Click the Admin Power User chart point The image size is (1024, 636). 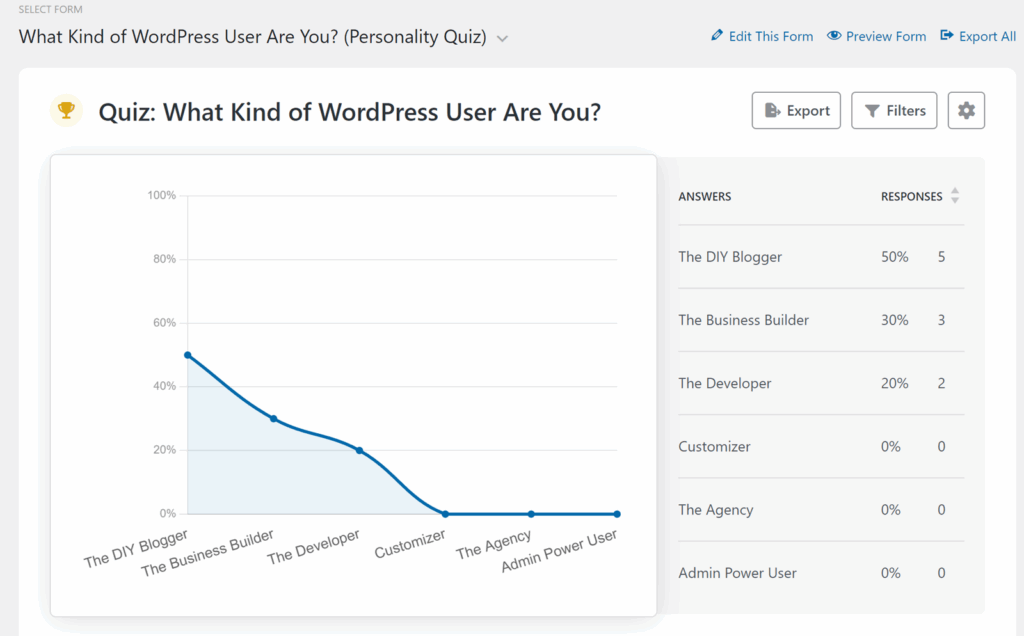tap(617, 514)
